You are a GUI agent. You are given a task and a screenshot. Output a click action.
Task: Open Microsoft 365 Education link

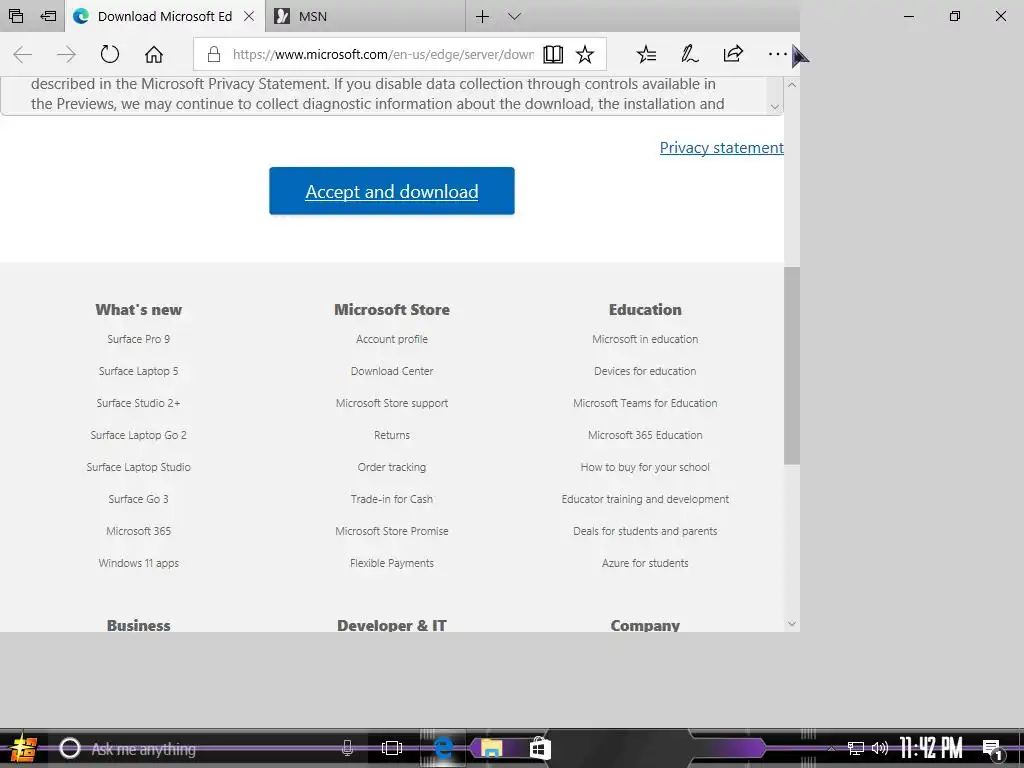pos(645,435)
